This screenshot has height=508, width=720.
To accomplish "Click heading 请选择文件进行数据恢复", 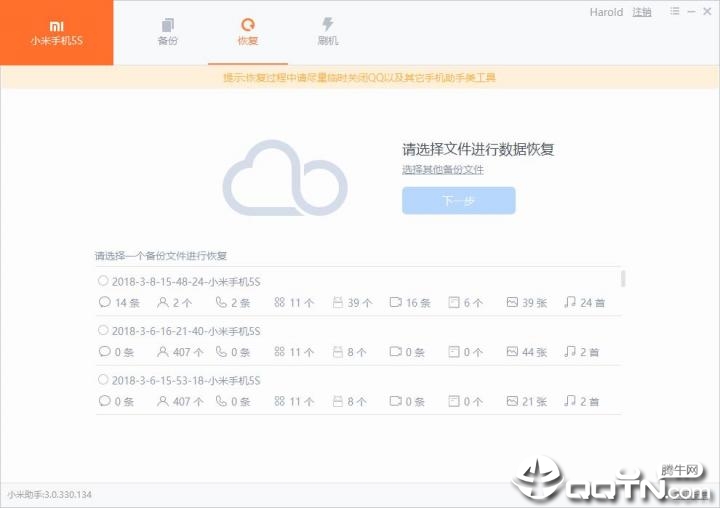I will click(x=478, y=149).
